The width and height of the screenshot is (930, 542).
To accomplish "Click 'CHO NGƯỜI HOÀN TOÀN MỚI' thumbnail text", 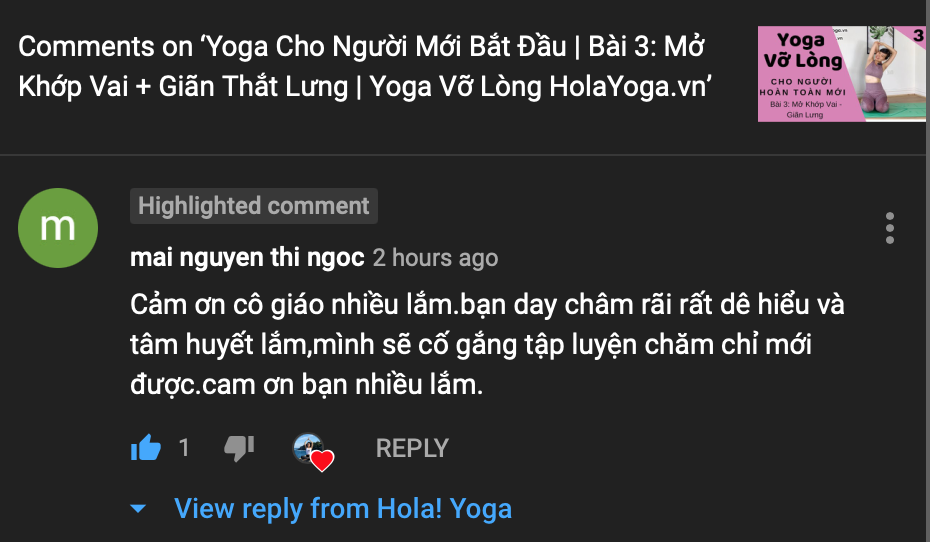I will [802, 87].
